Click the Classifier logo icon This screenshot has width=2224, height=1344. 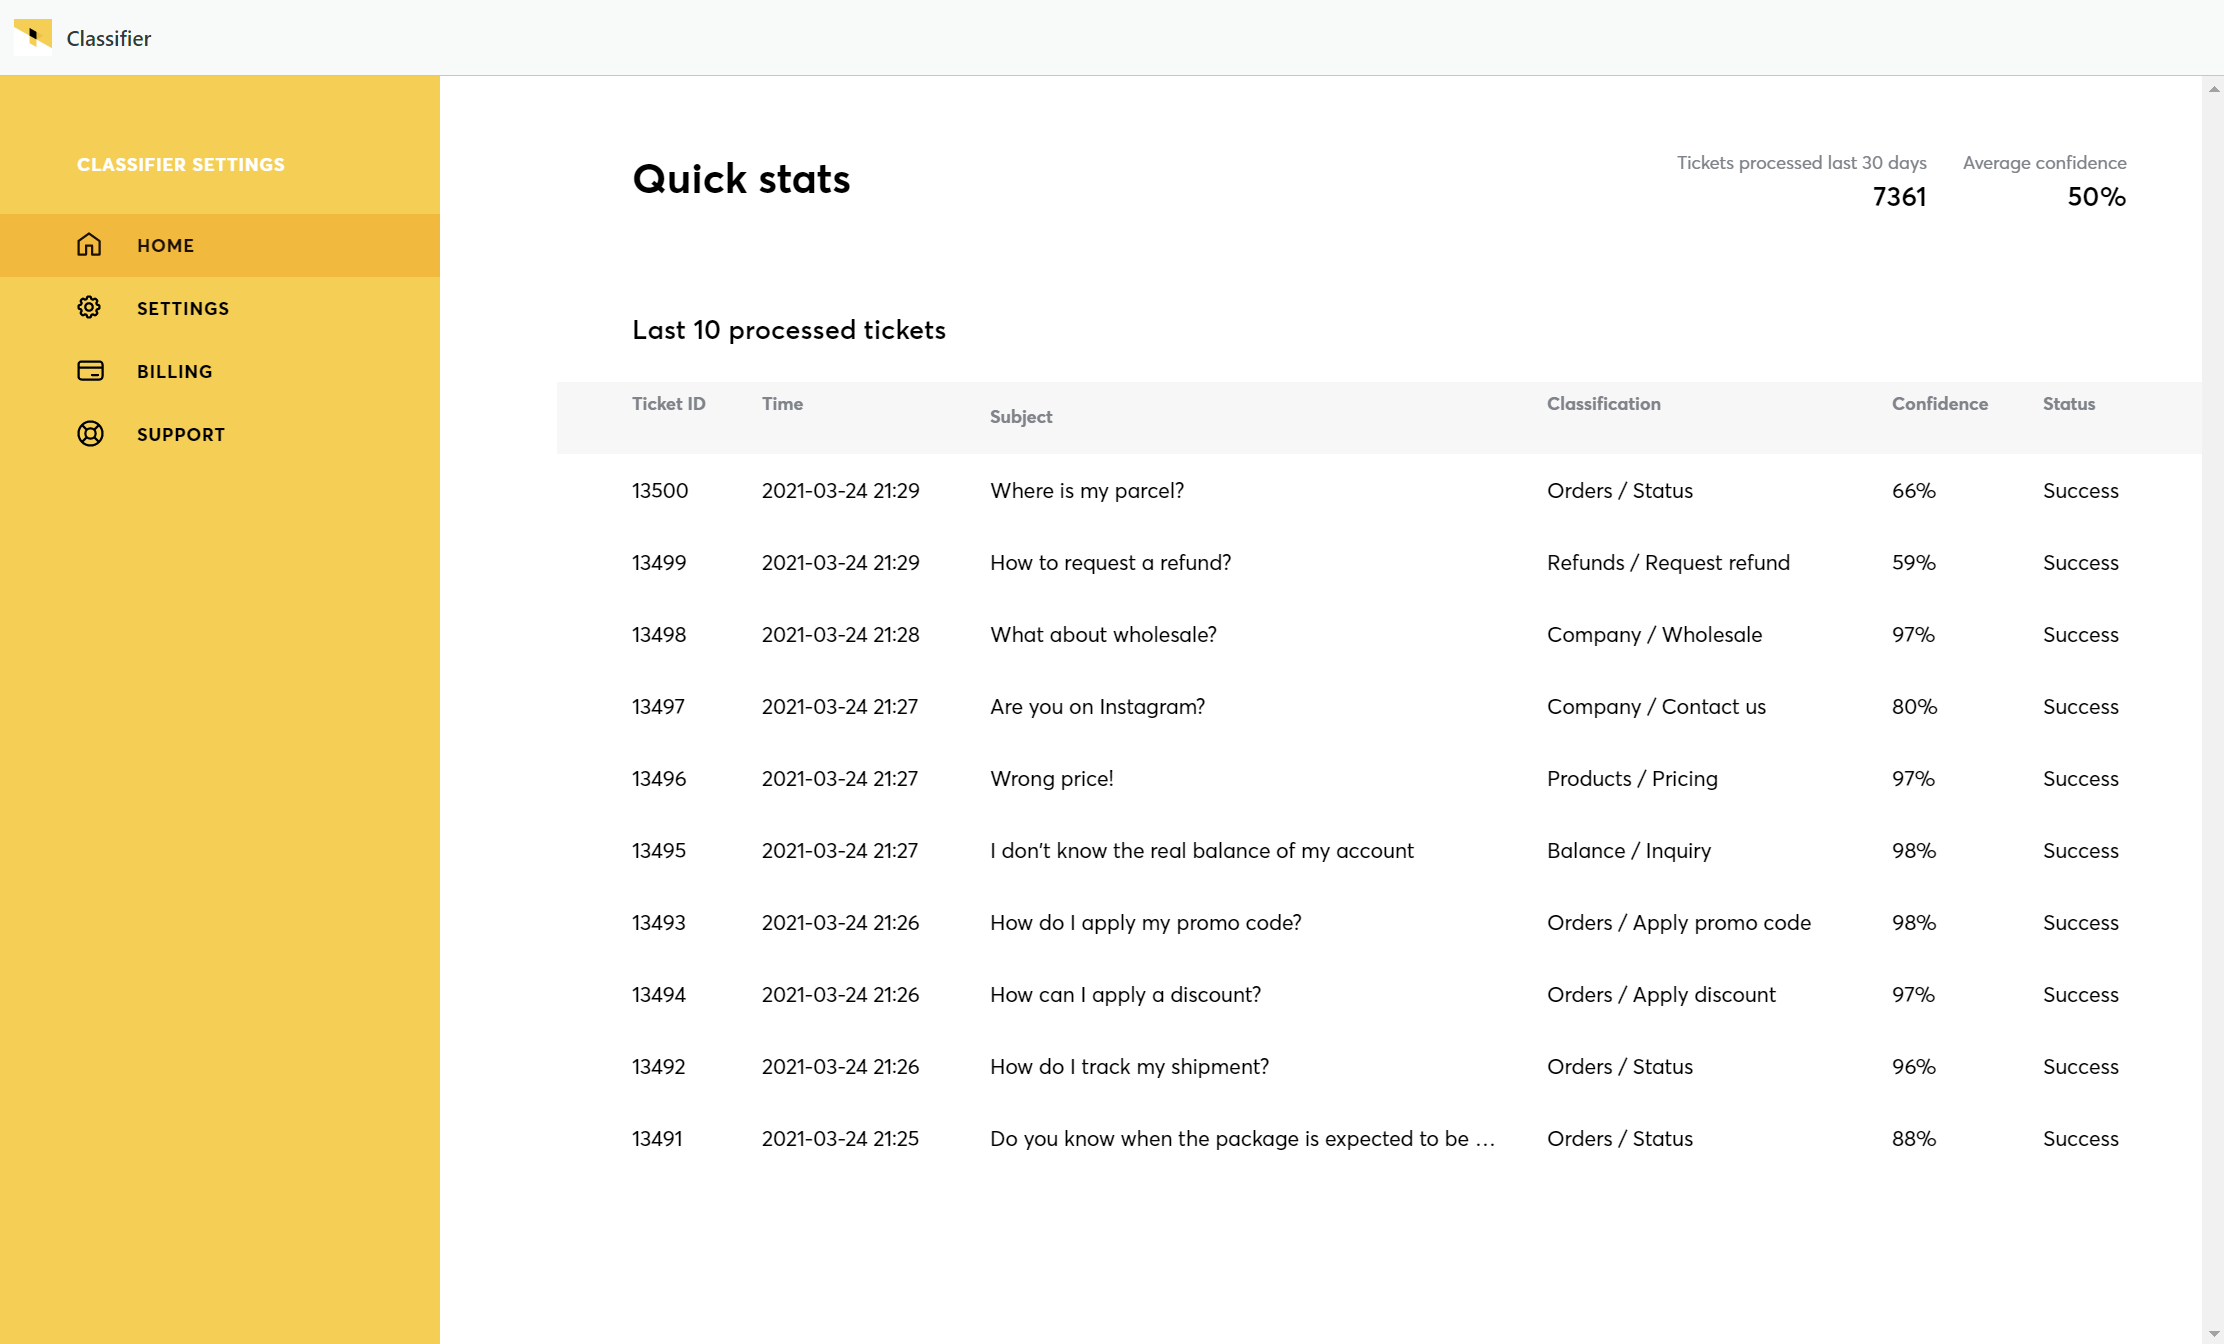coord(33,35)
